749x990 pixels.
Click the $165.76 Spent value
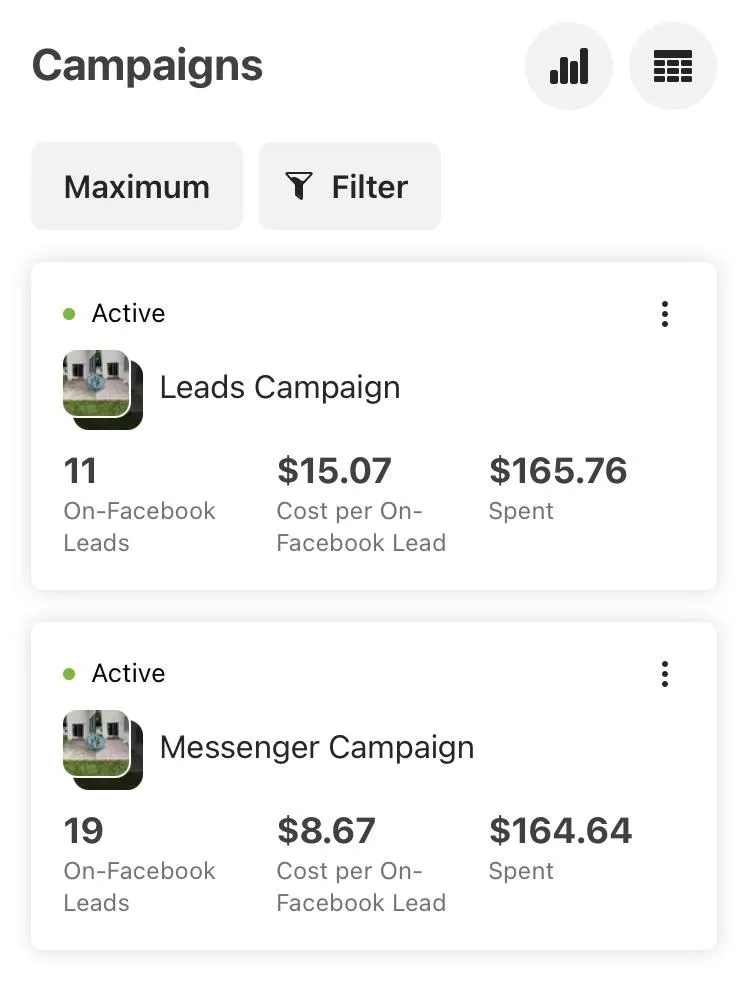(558, 471)
